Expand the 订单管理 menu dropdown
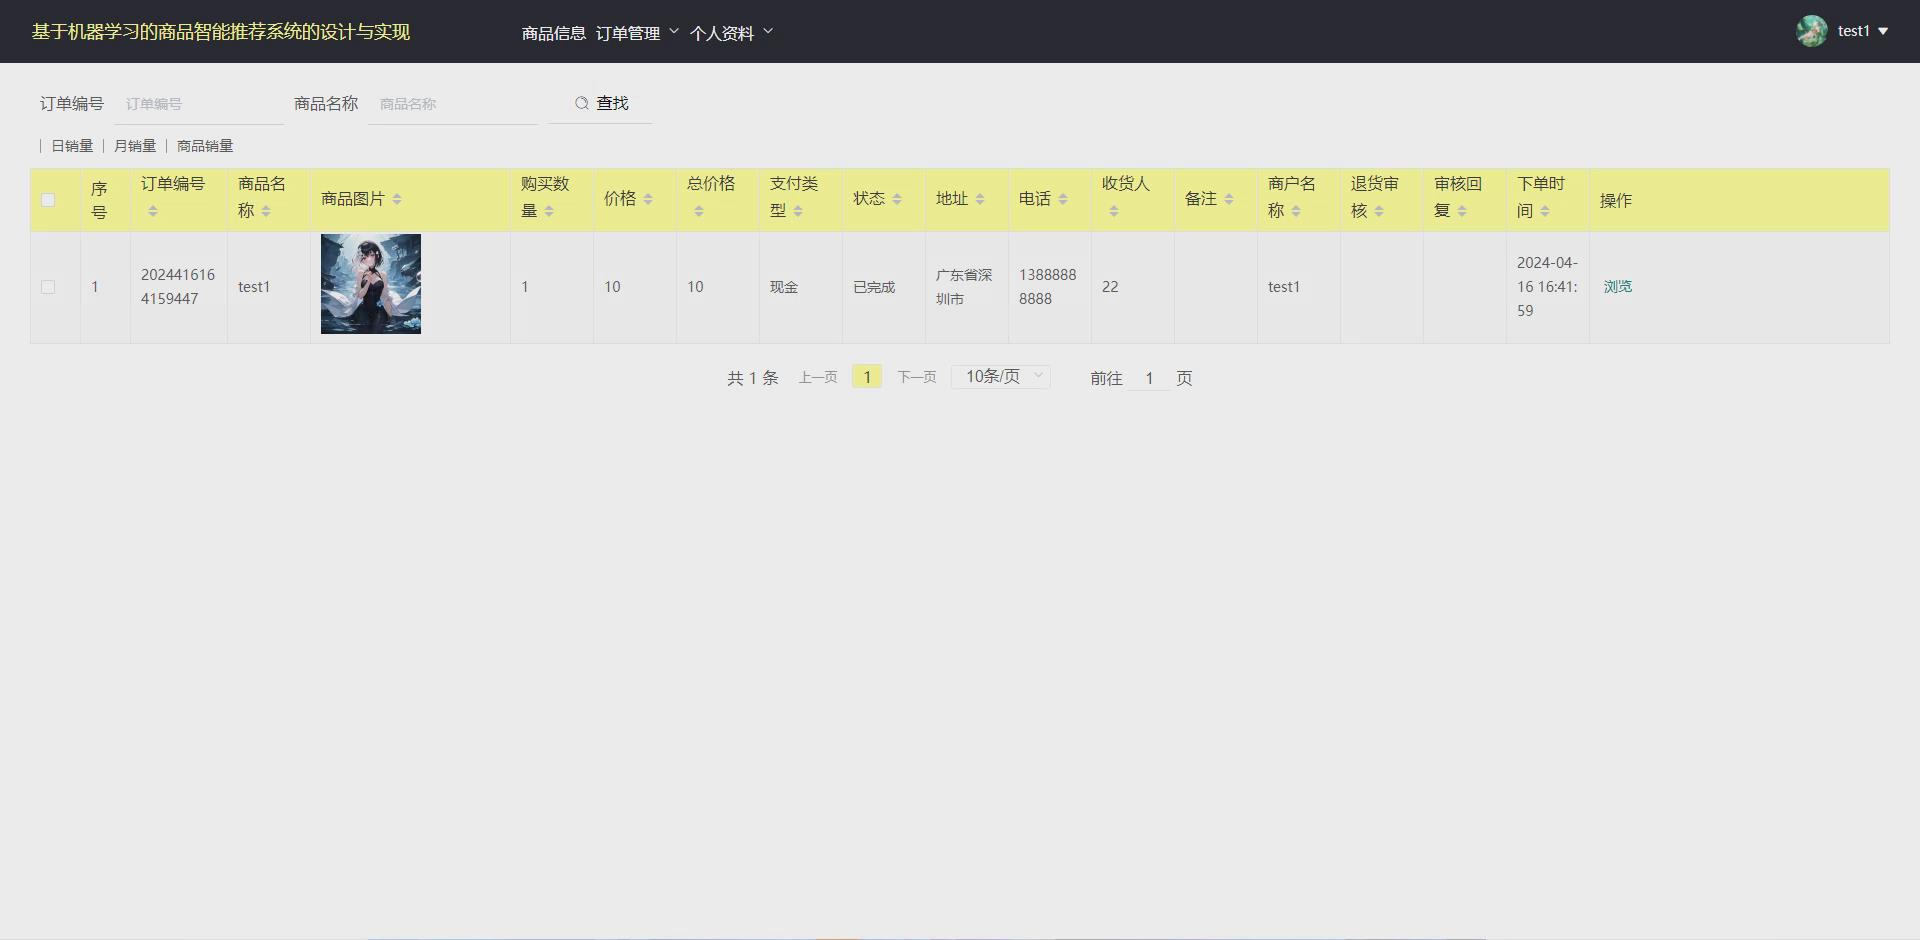Viewport: 1920px width, 940px height. point(637,33)
